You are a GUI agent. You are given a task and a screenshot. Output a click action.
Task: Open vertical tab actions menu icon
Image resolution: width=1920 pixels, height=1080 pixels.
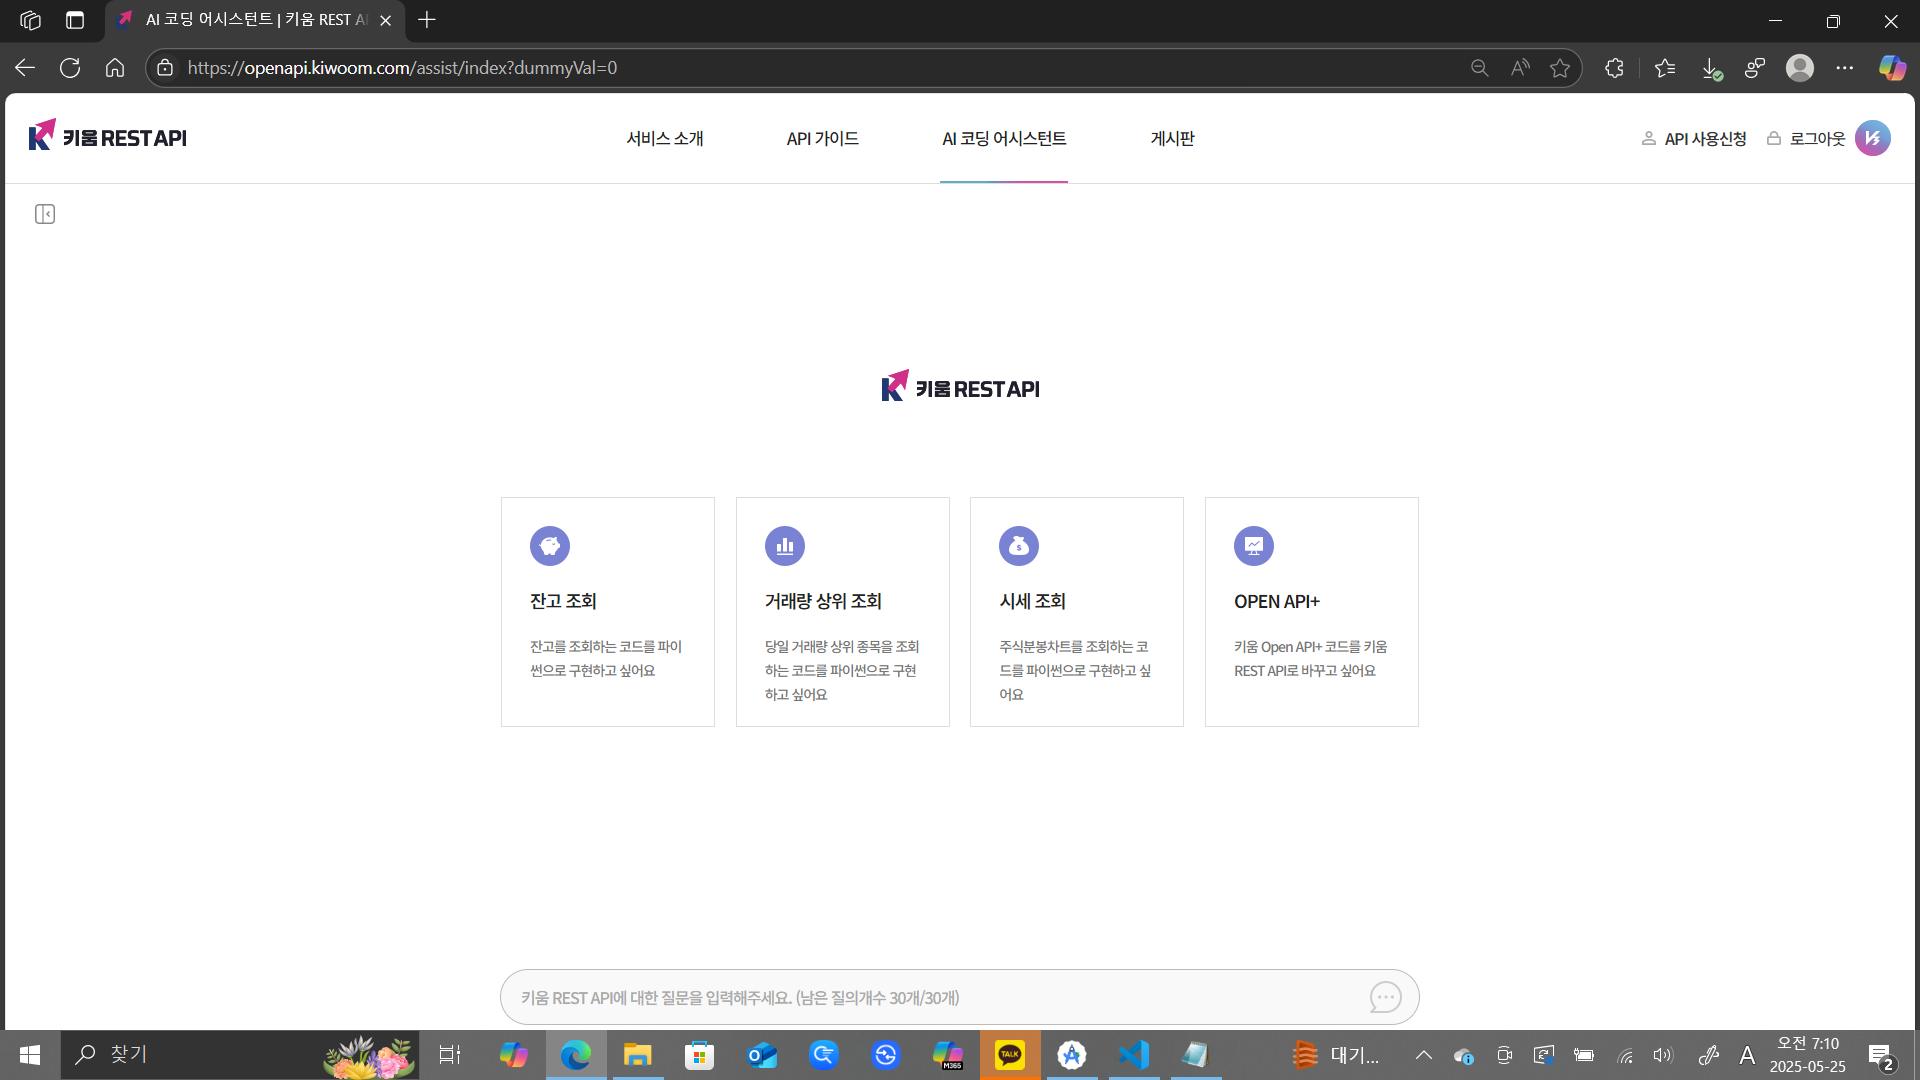tap(75, 20)
